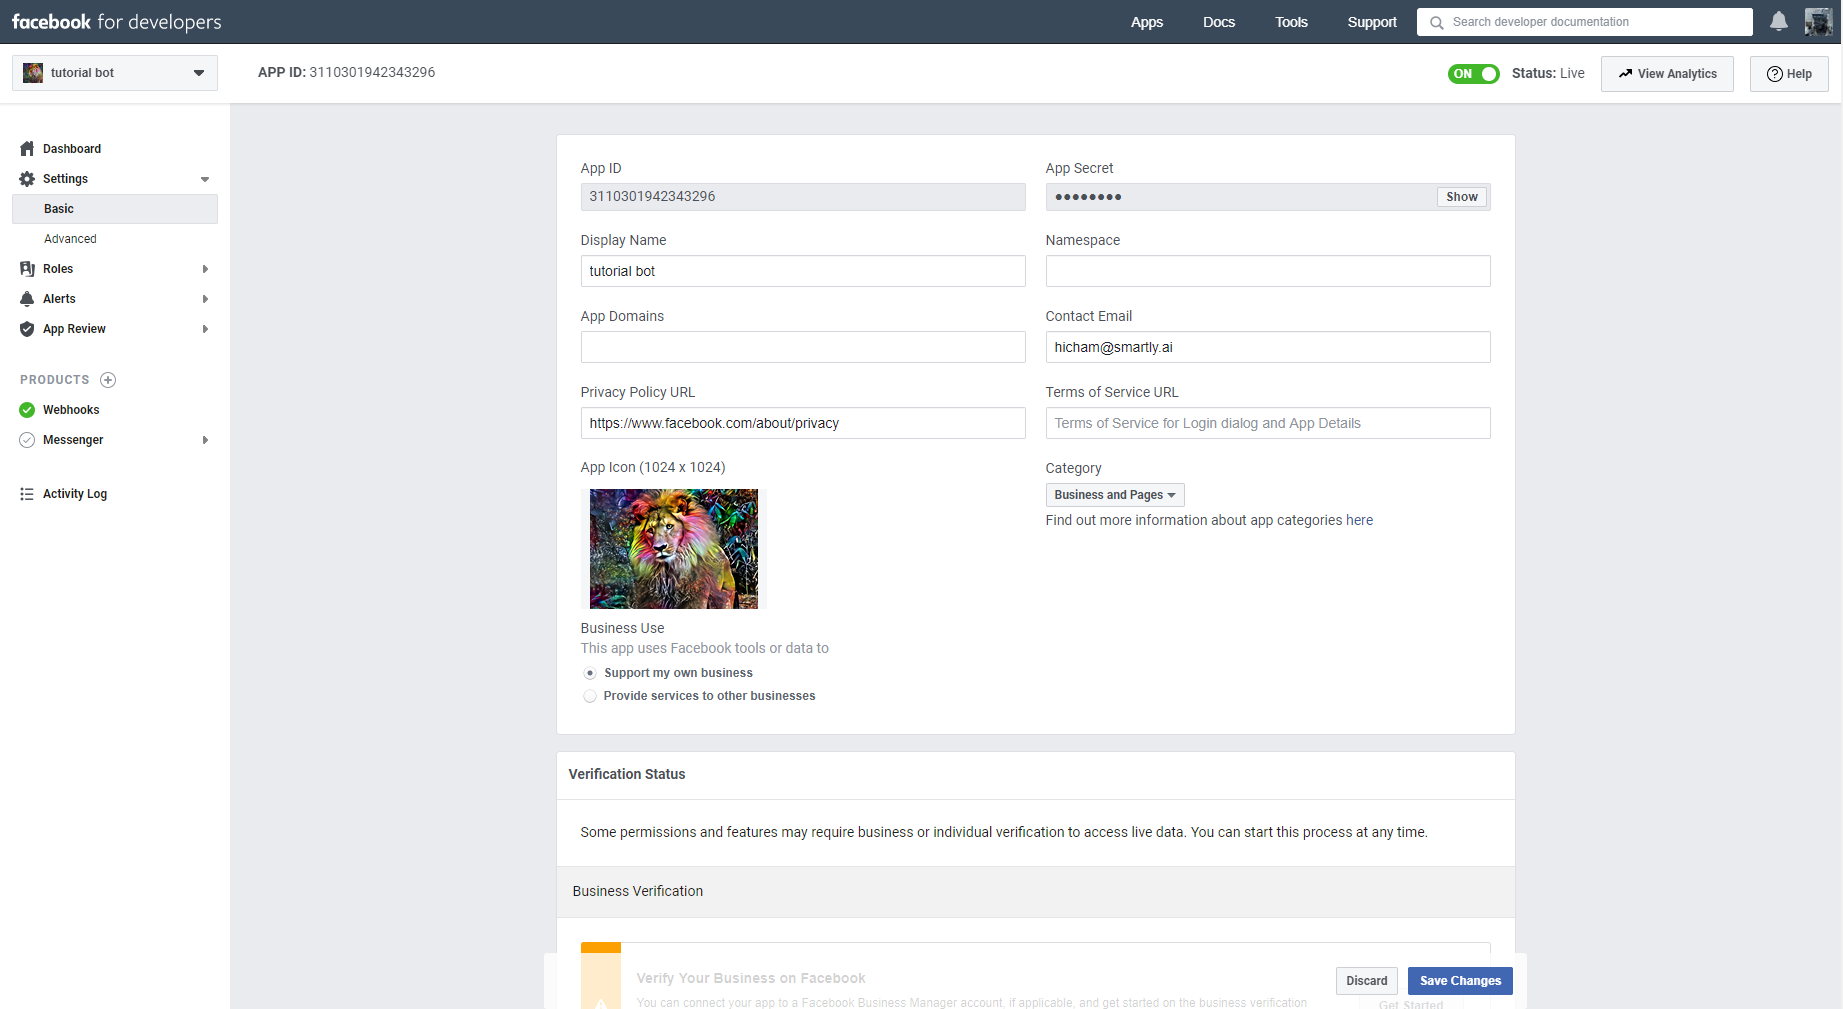Show the App Secret
The image size is (1843, 1009).
(1462, 197)
